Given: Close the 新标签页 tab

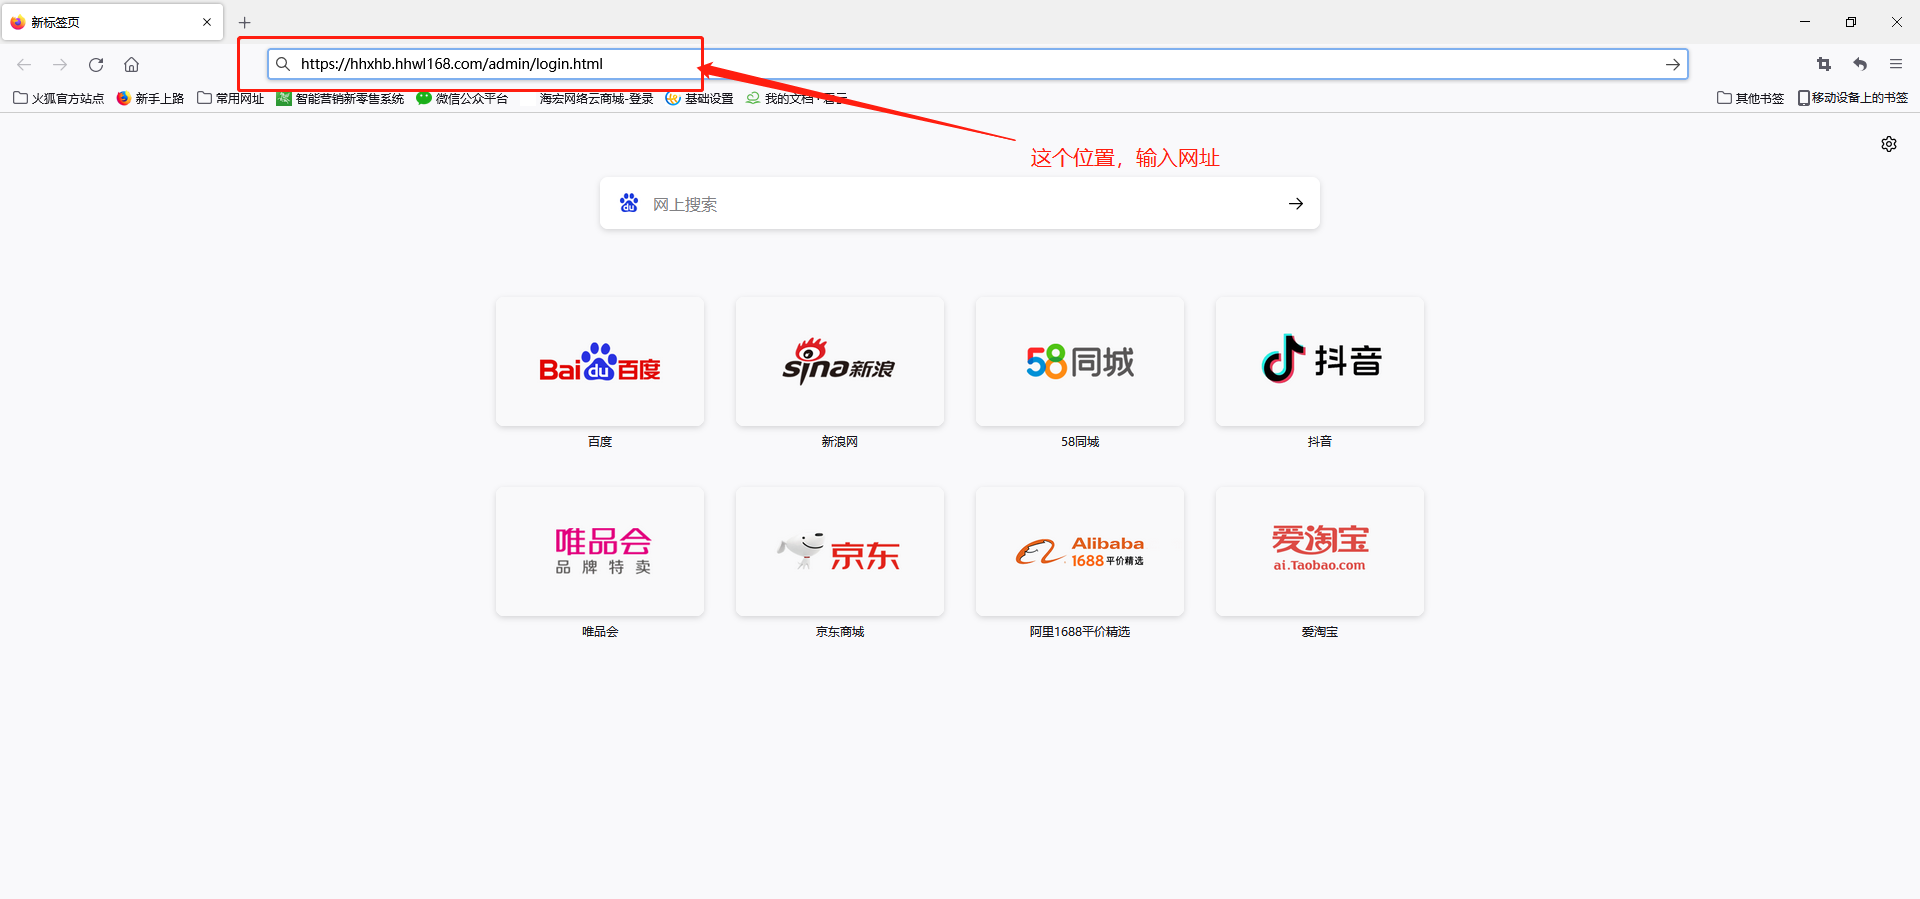Looking at the screenshot, I should coord(207,22).
